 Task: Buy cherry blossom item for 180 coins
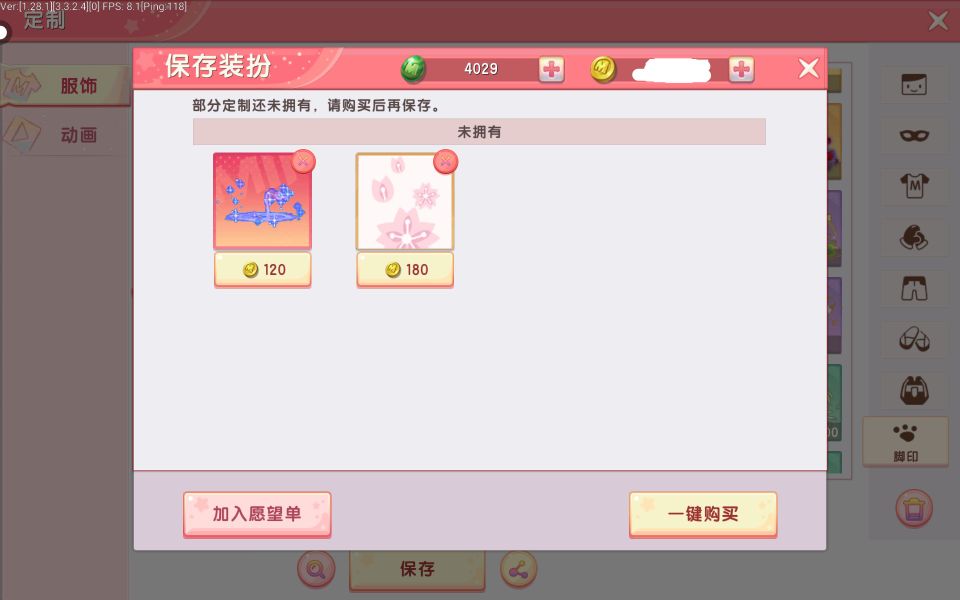pyautogui.click(x=405, y=269)
